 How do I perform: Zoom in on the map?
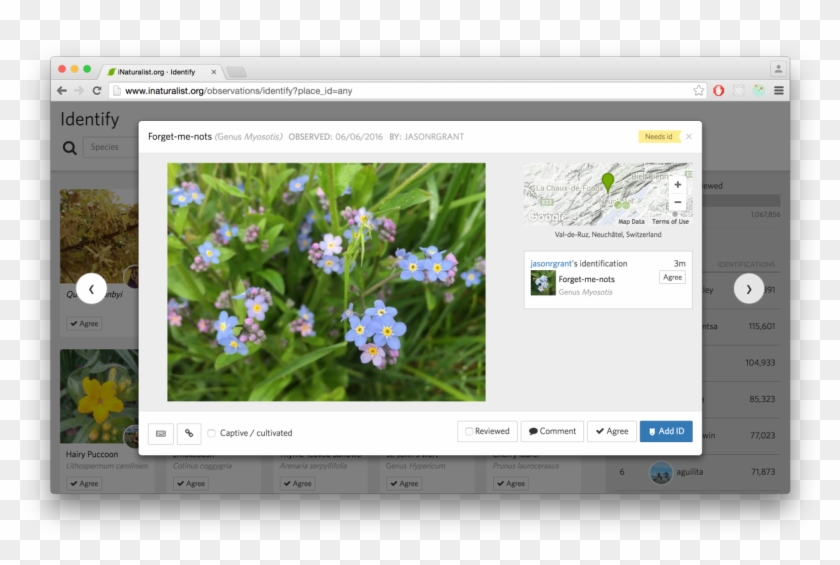pos(678,184)
